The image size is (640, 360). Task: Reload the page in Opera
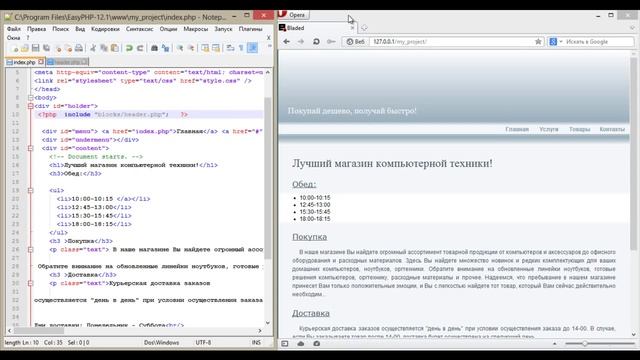pos(316,42)
